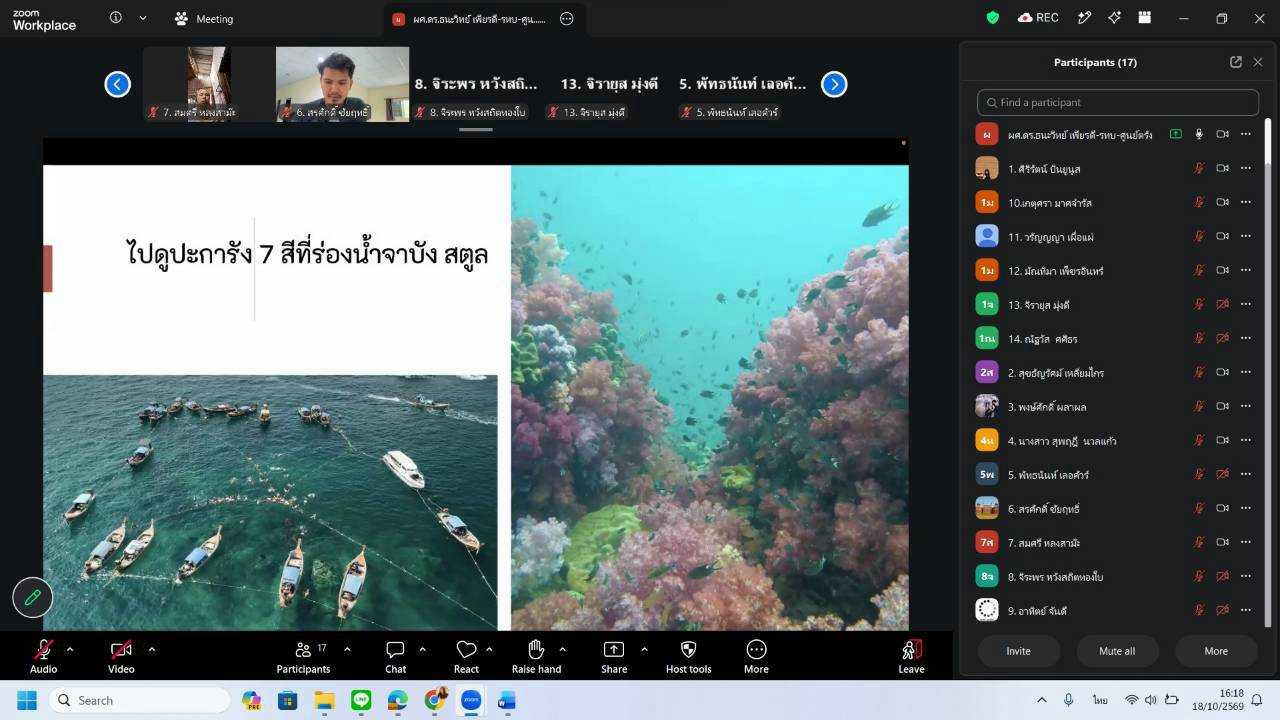1280x720 pixels.
Task: Click the Find a participant search field
Action: [x=1118, y=102]
